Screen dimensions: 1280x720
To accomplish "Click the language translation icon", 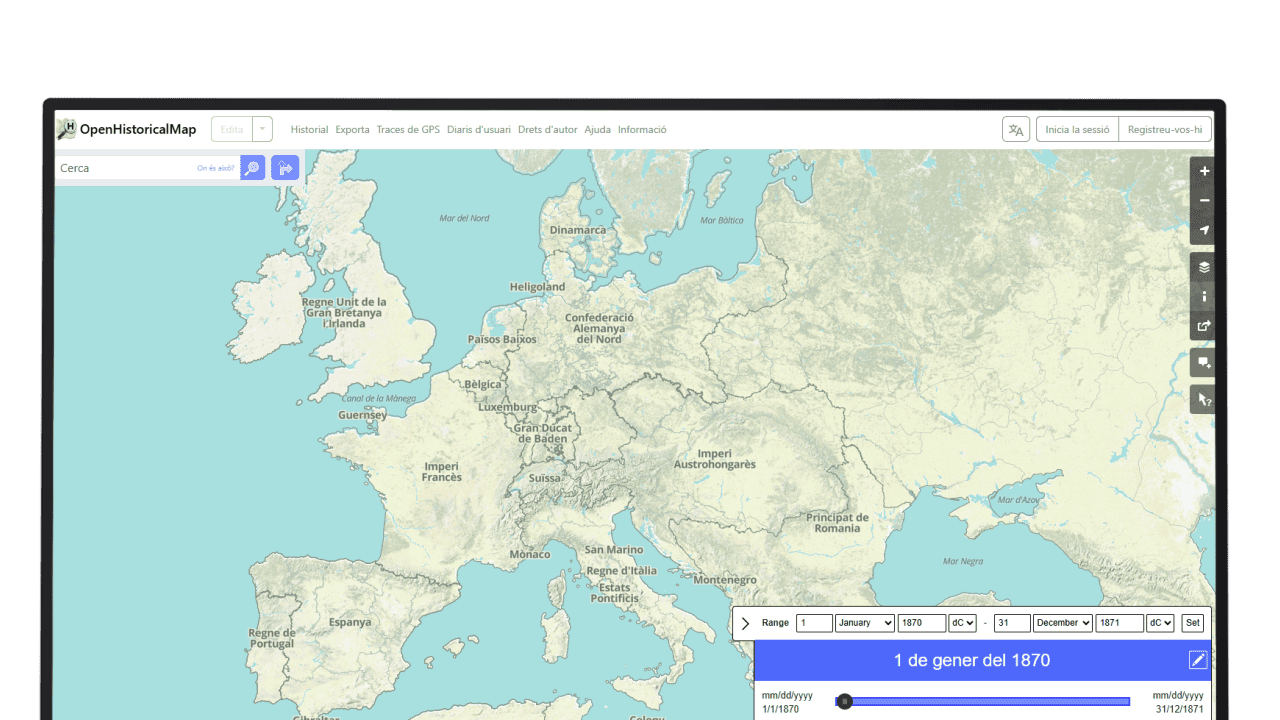I will point(1015,128).
